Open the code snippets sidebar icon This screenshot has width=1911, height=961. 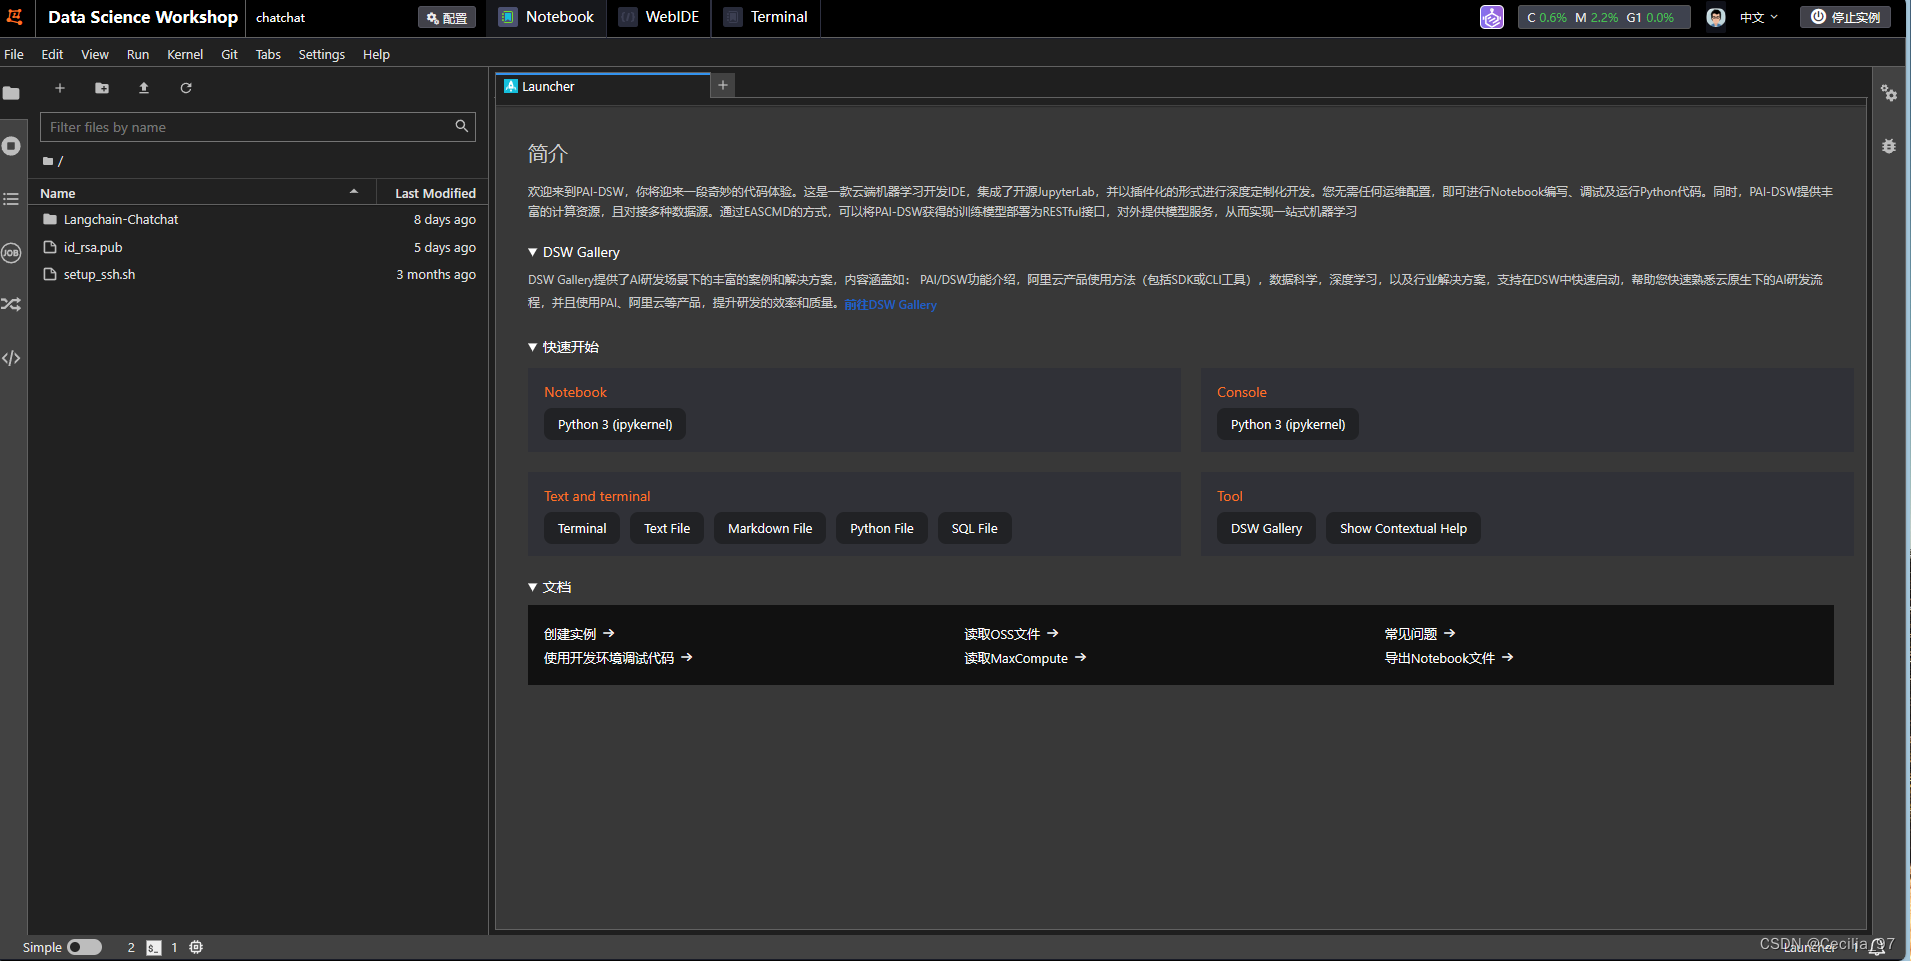11,358
